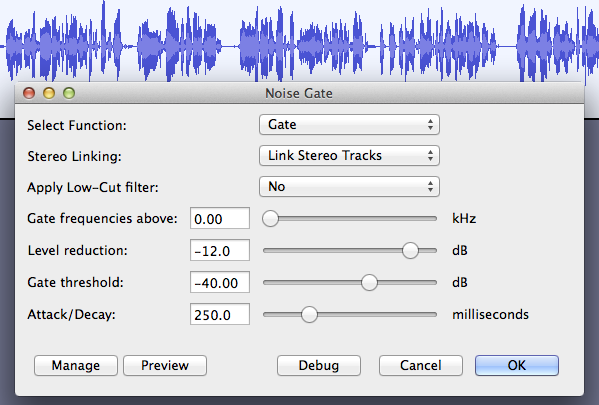Click the green zoom window button
This screenshot has width=599, height=405.
(x=69, y=93)
